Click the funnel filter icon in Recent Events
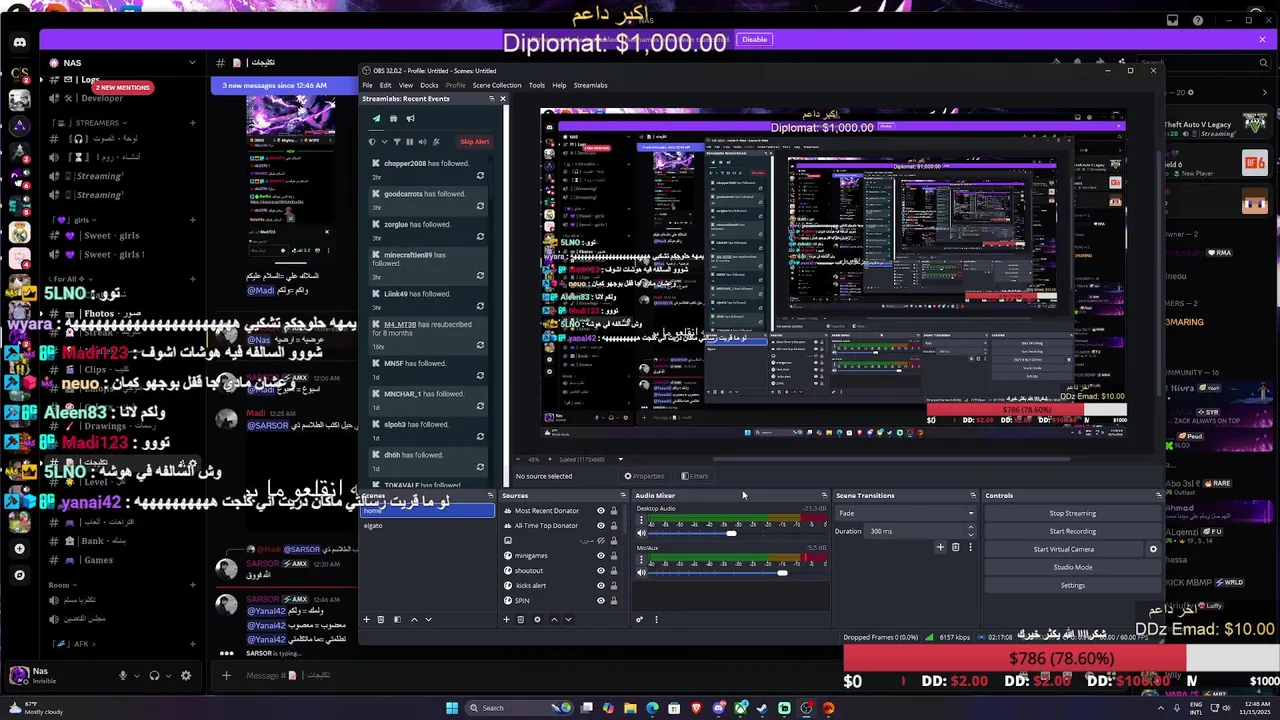The width and height of the screenshot is (1280, 720). coord(397,142)
